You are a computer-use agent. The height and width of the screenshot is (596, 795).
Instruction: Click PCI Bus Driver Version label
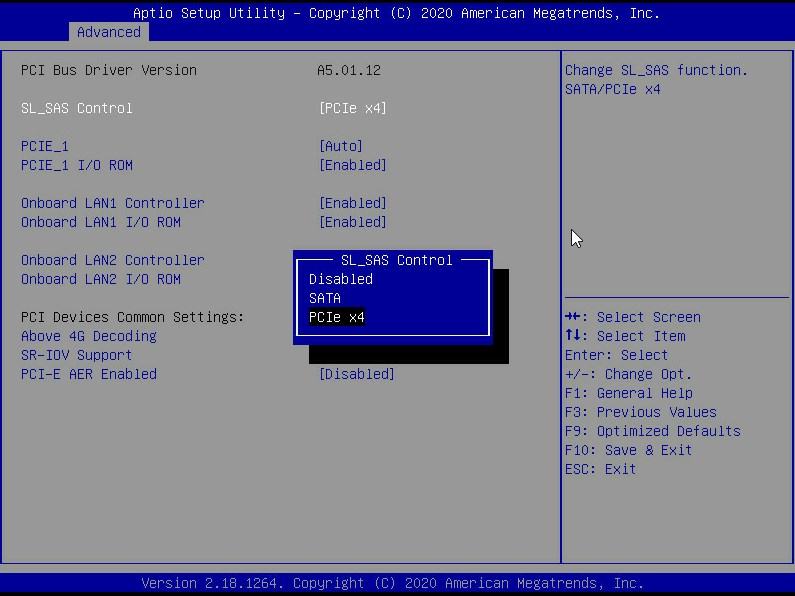click(109, 70)
